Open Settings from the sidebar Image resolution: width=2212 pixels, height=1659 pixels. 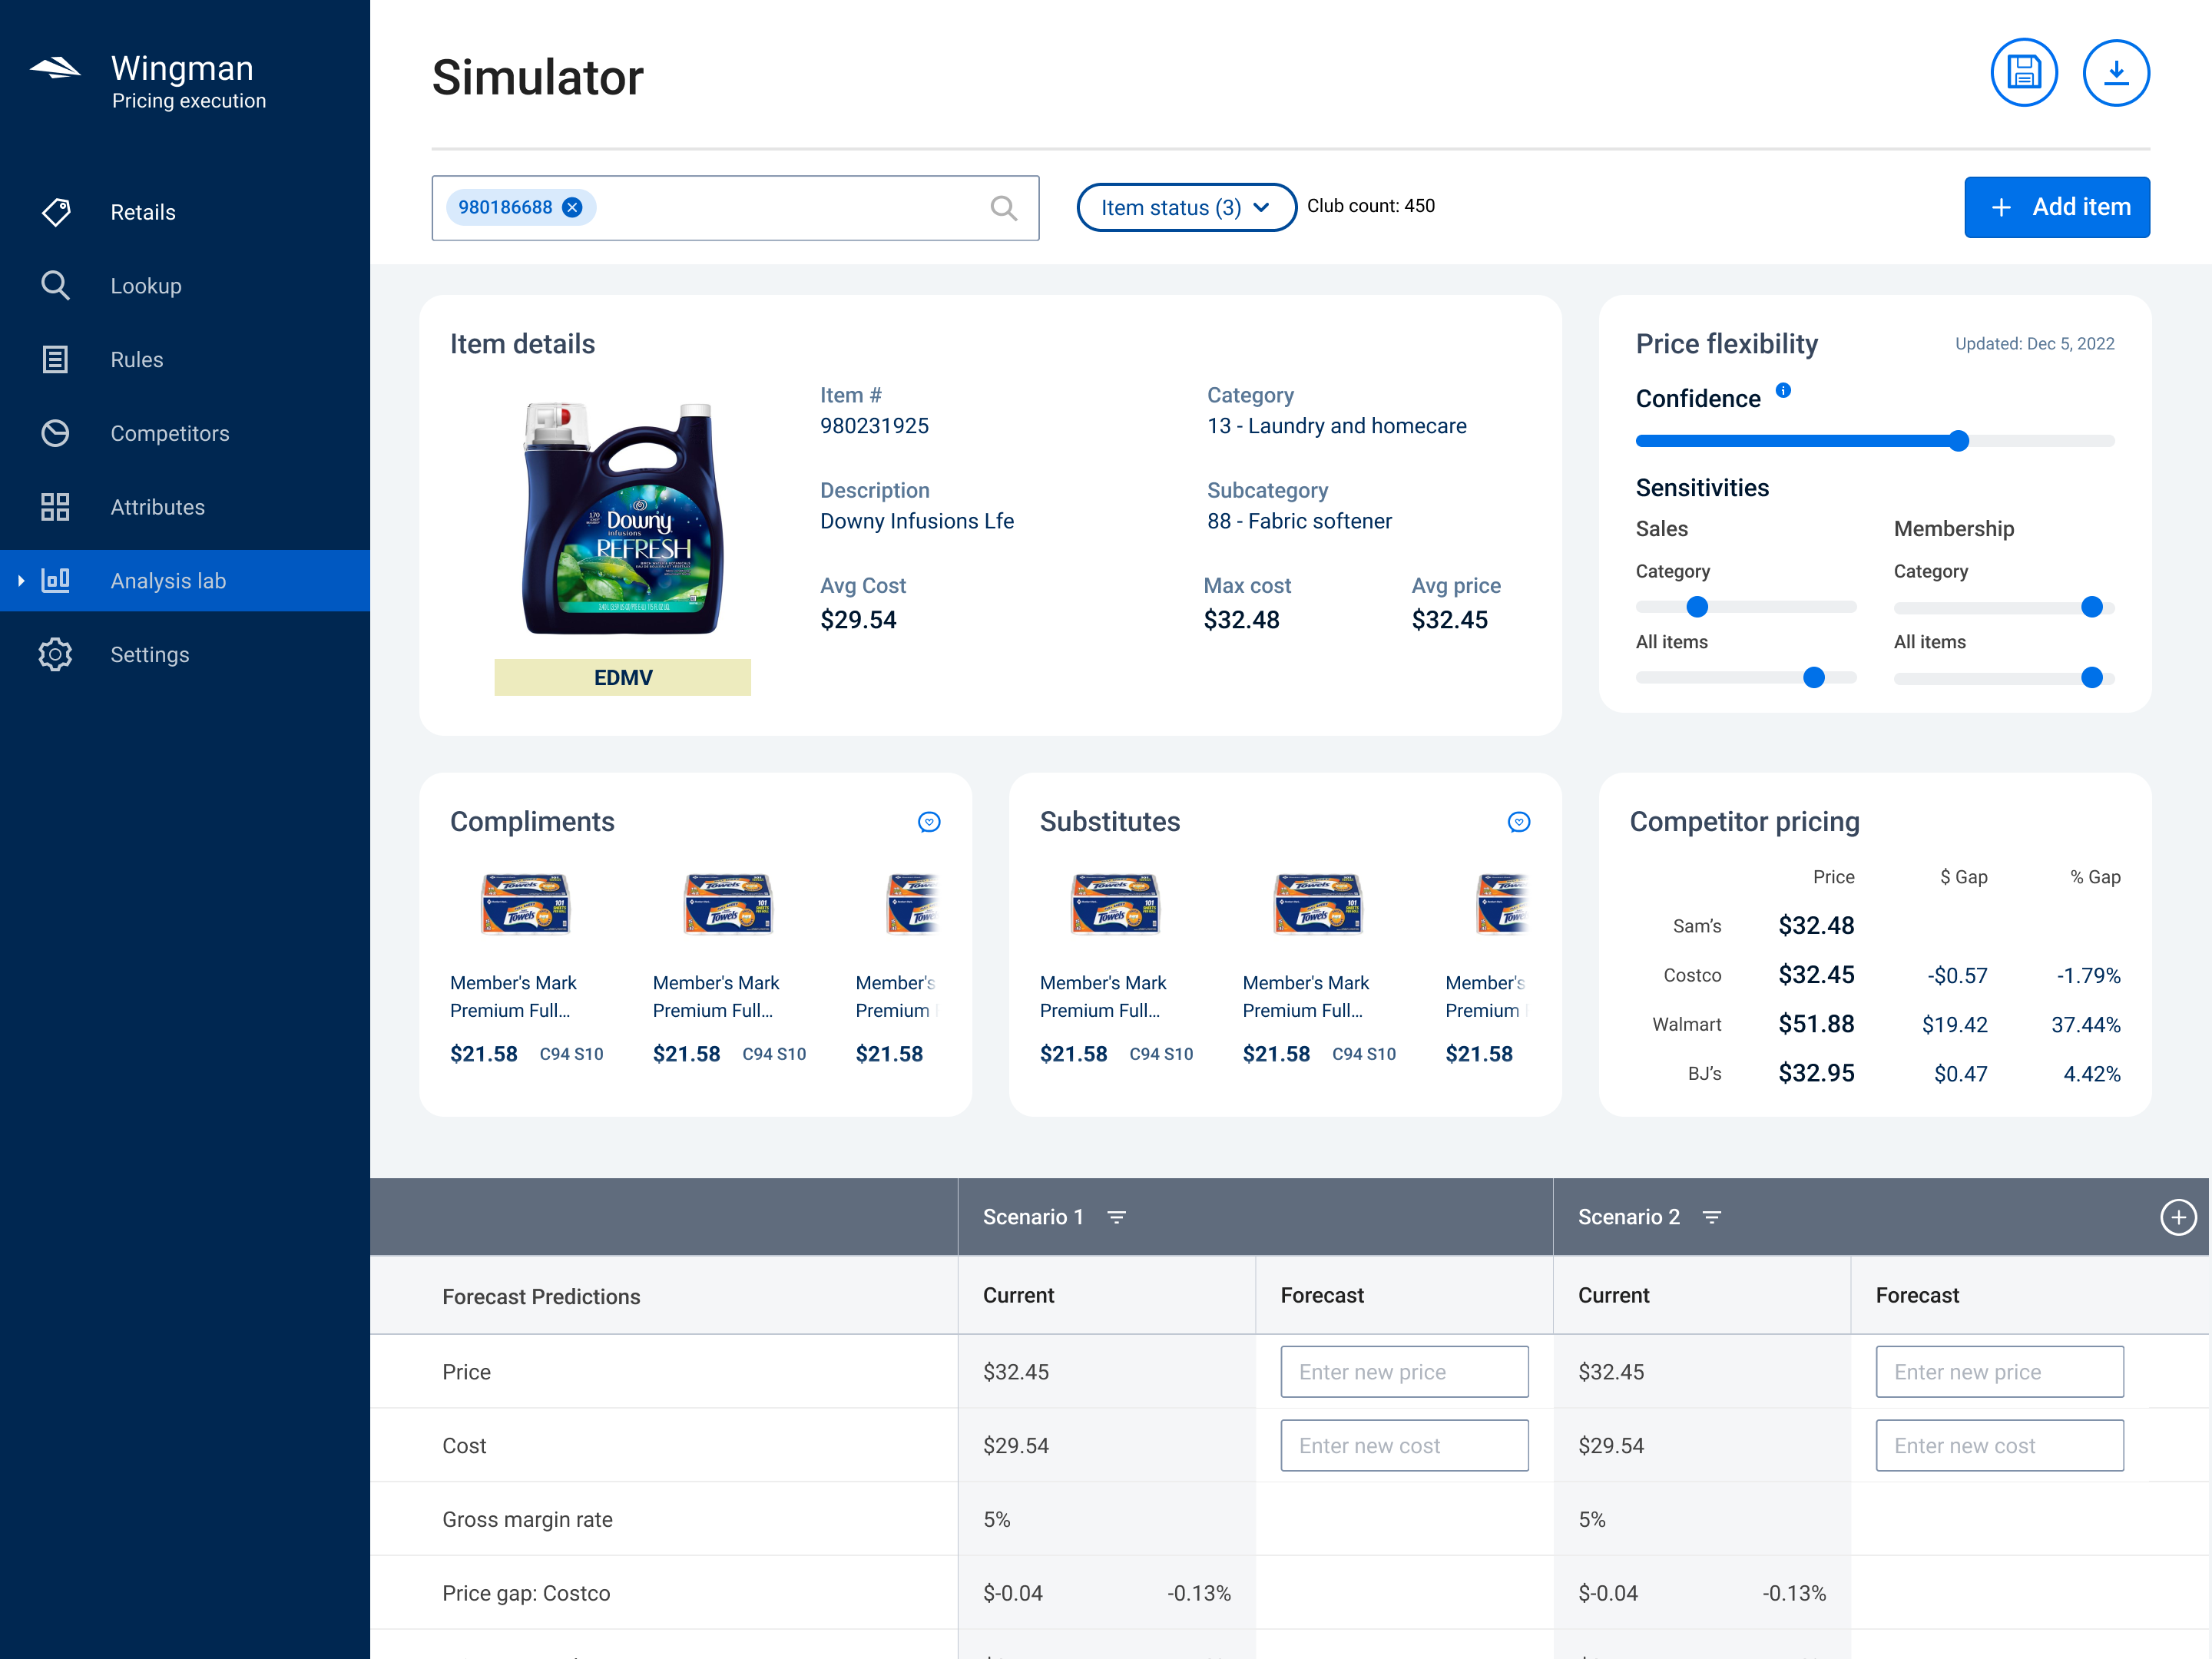tap(150, 655)
